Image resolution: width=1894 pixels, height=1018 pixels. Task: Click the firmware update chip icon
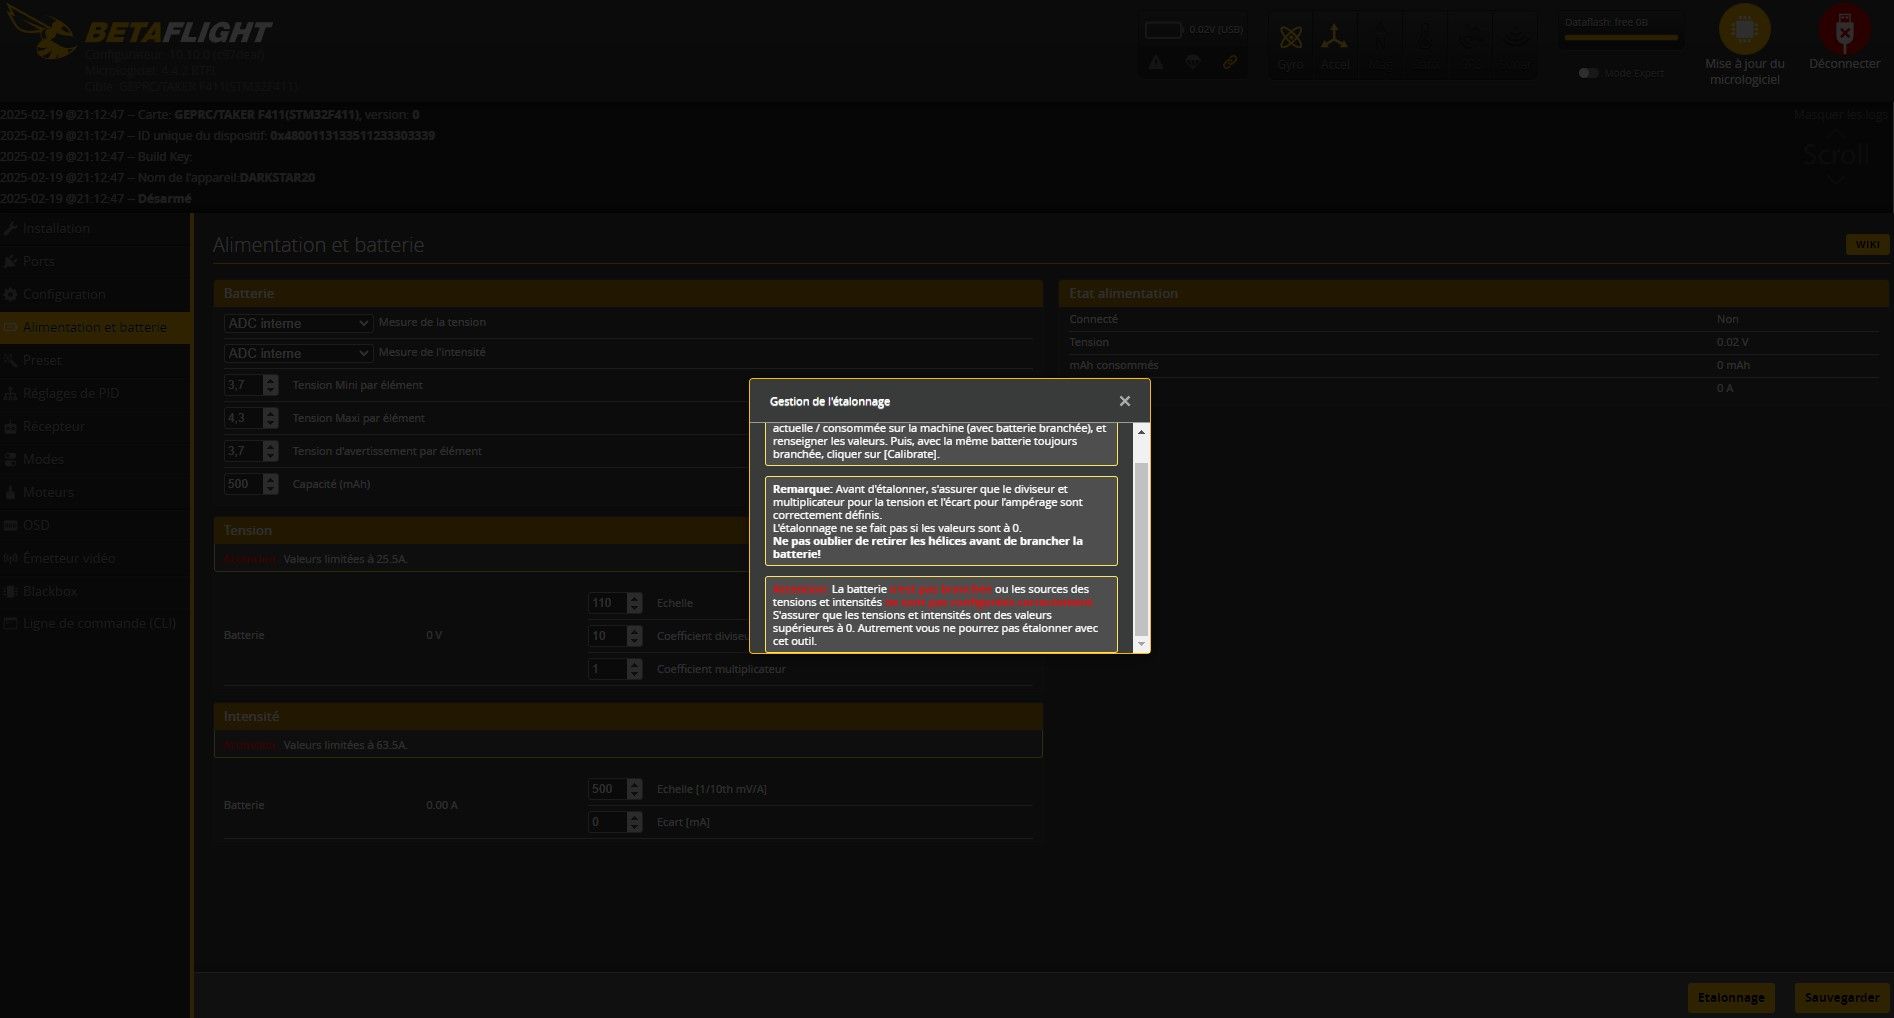click(1744, 31)
